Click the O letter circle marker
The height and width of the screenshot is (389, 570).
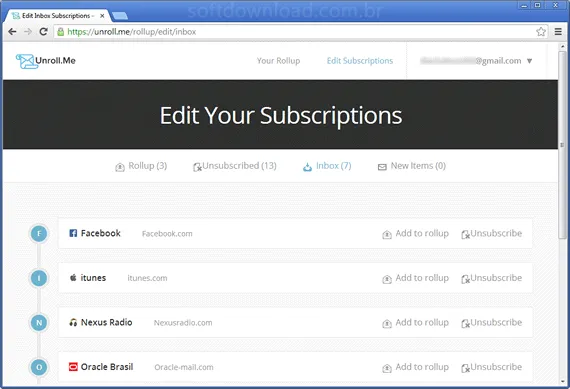click(x=39, y=367)
